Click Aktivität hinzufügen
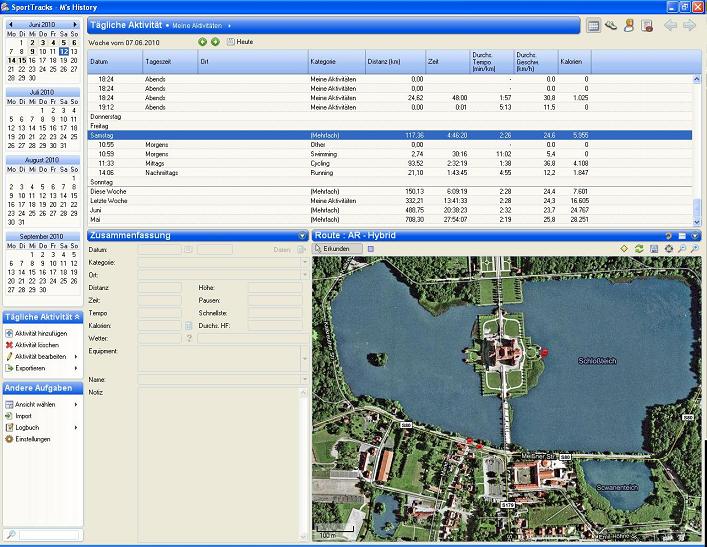Image resolution: width=707 pixels, height=547 pixels. (x=40, y=332)
